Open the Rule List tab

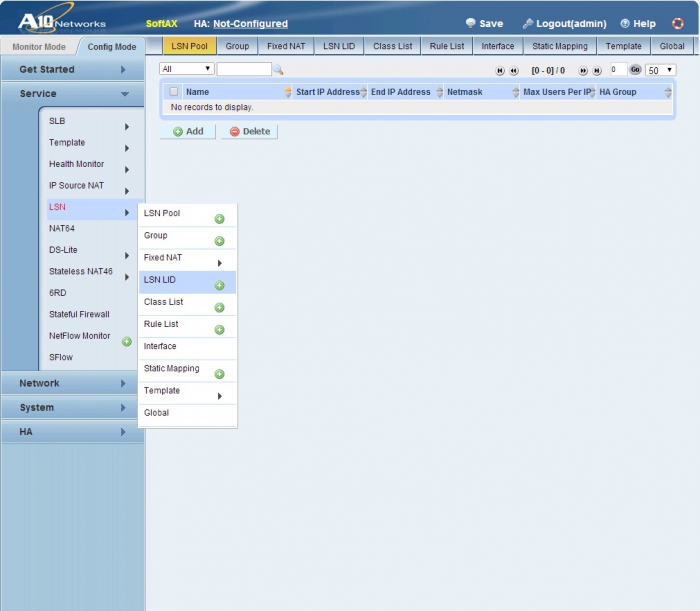(447, 46)
